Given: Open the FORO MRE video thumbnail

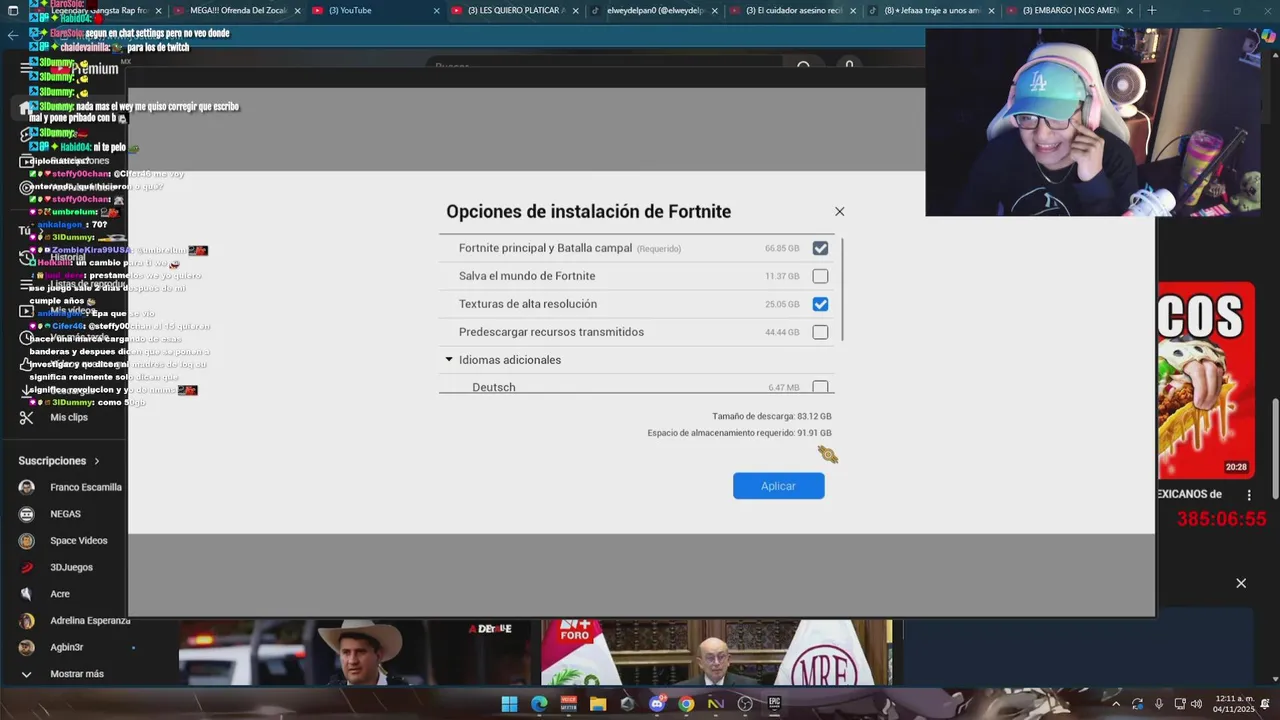Looking at the screenshot, I should pyautogui.click(x=715, y=653).
